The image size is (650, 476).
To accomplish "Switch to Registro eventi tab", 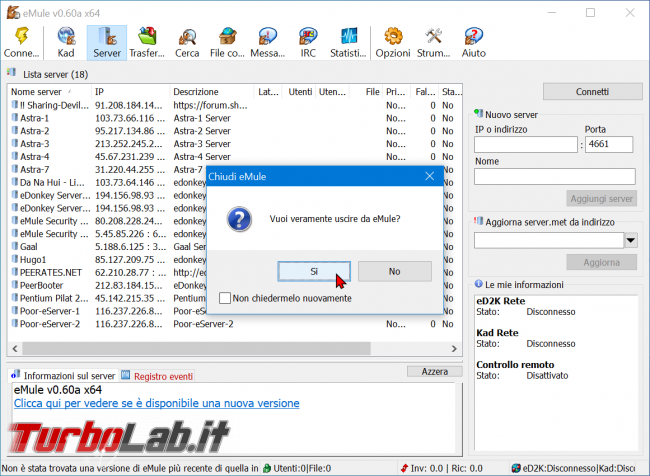I will 158,376.
